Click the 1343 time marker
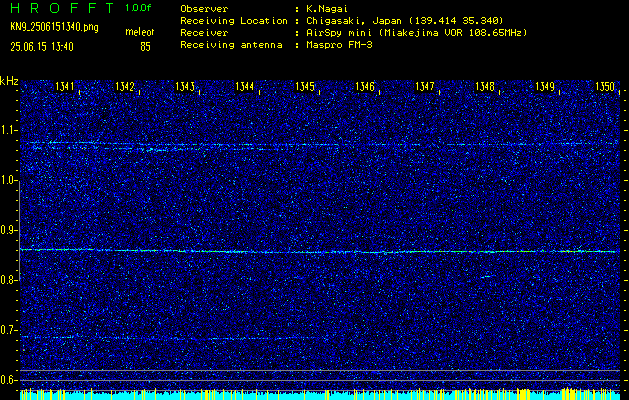 [x=185, y=86]
